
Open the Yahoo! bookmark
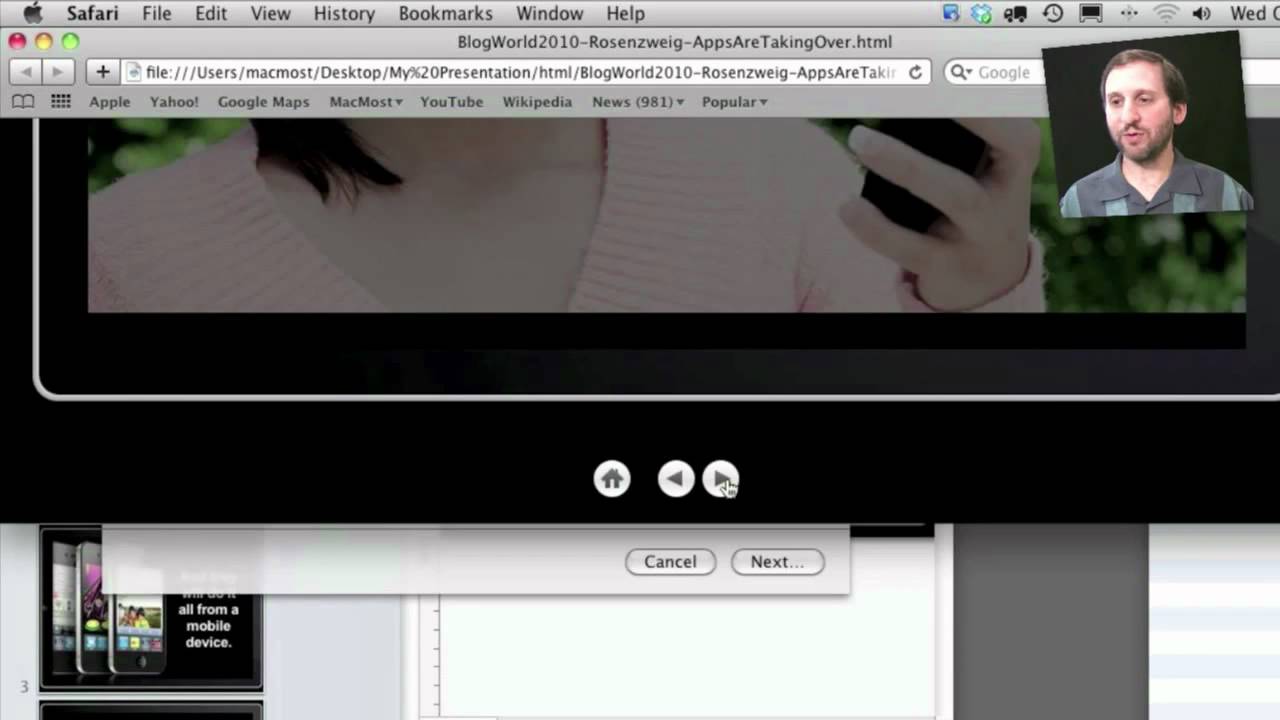[174, 102]
